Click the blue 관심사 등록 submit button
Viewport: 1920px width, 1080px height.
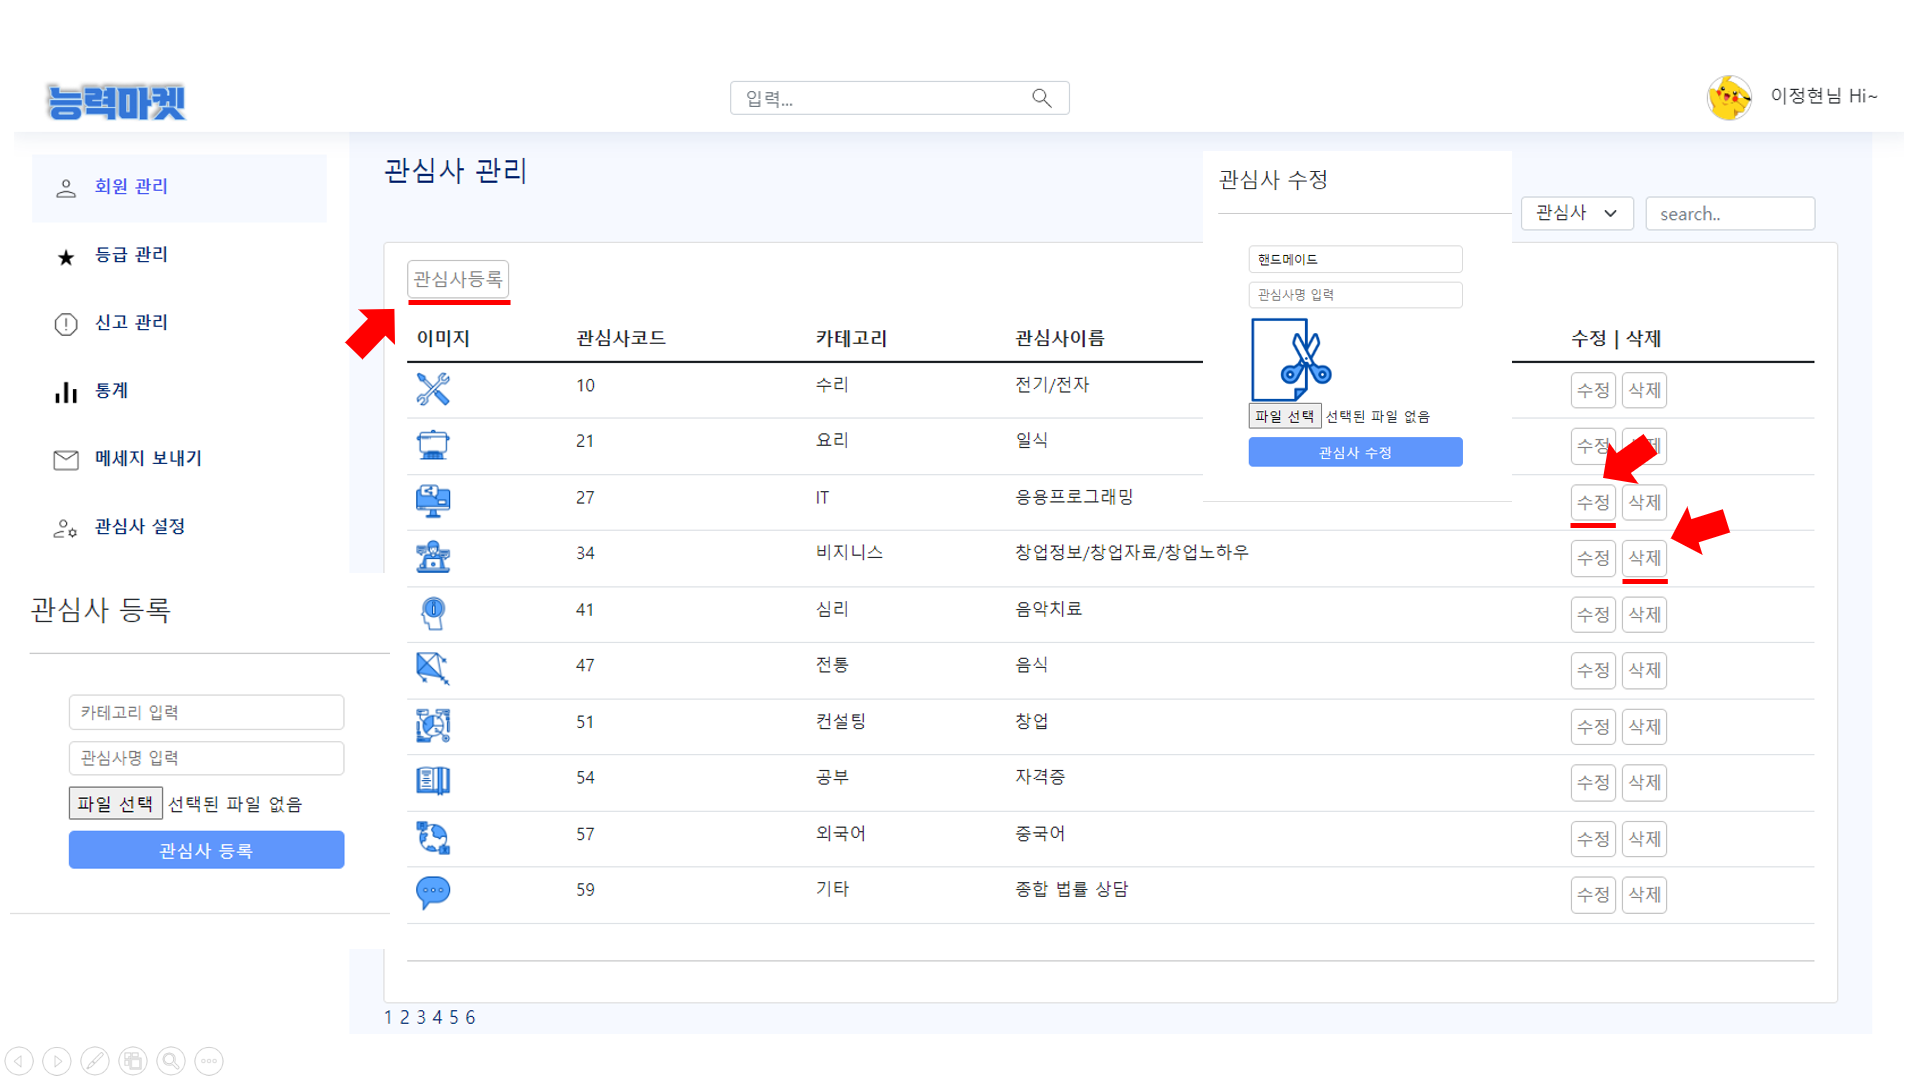point(206,850)
